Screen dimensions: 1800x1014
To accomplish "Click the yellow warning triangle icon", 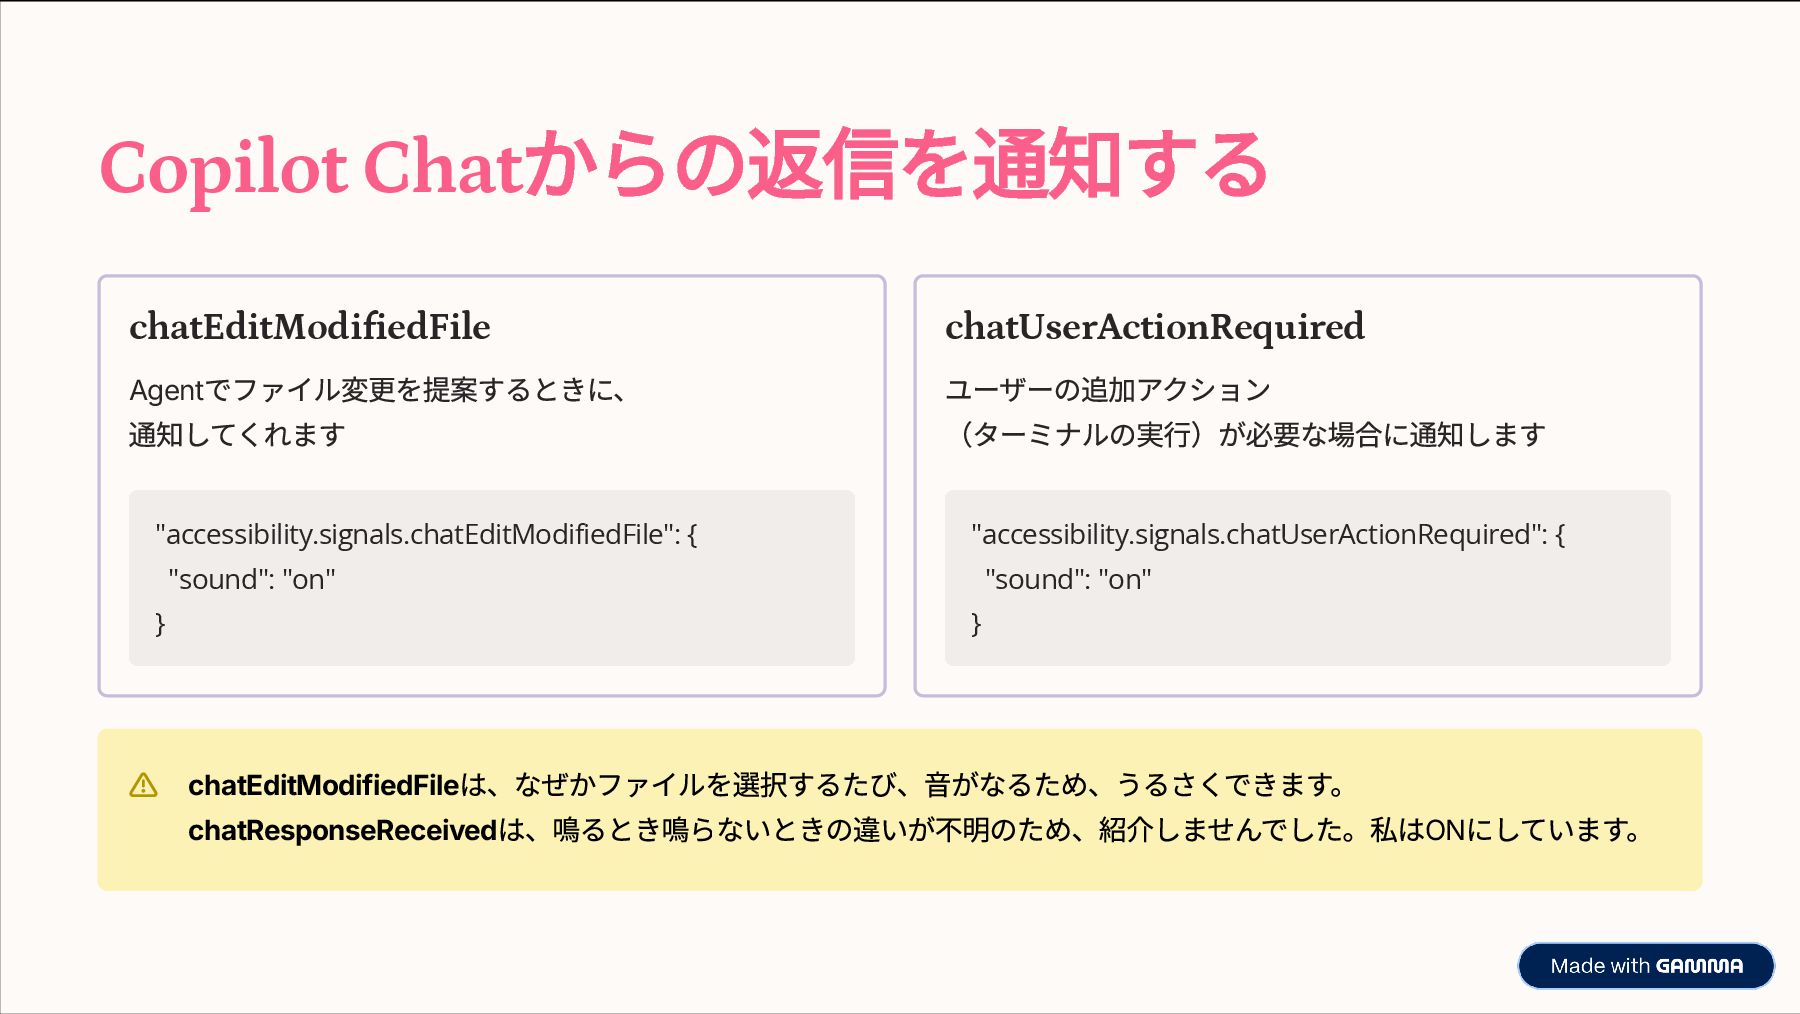I will pos(143,785).
